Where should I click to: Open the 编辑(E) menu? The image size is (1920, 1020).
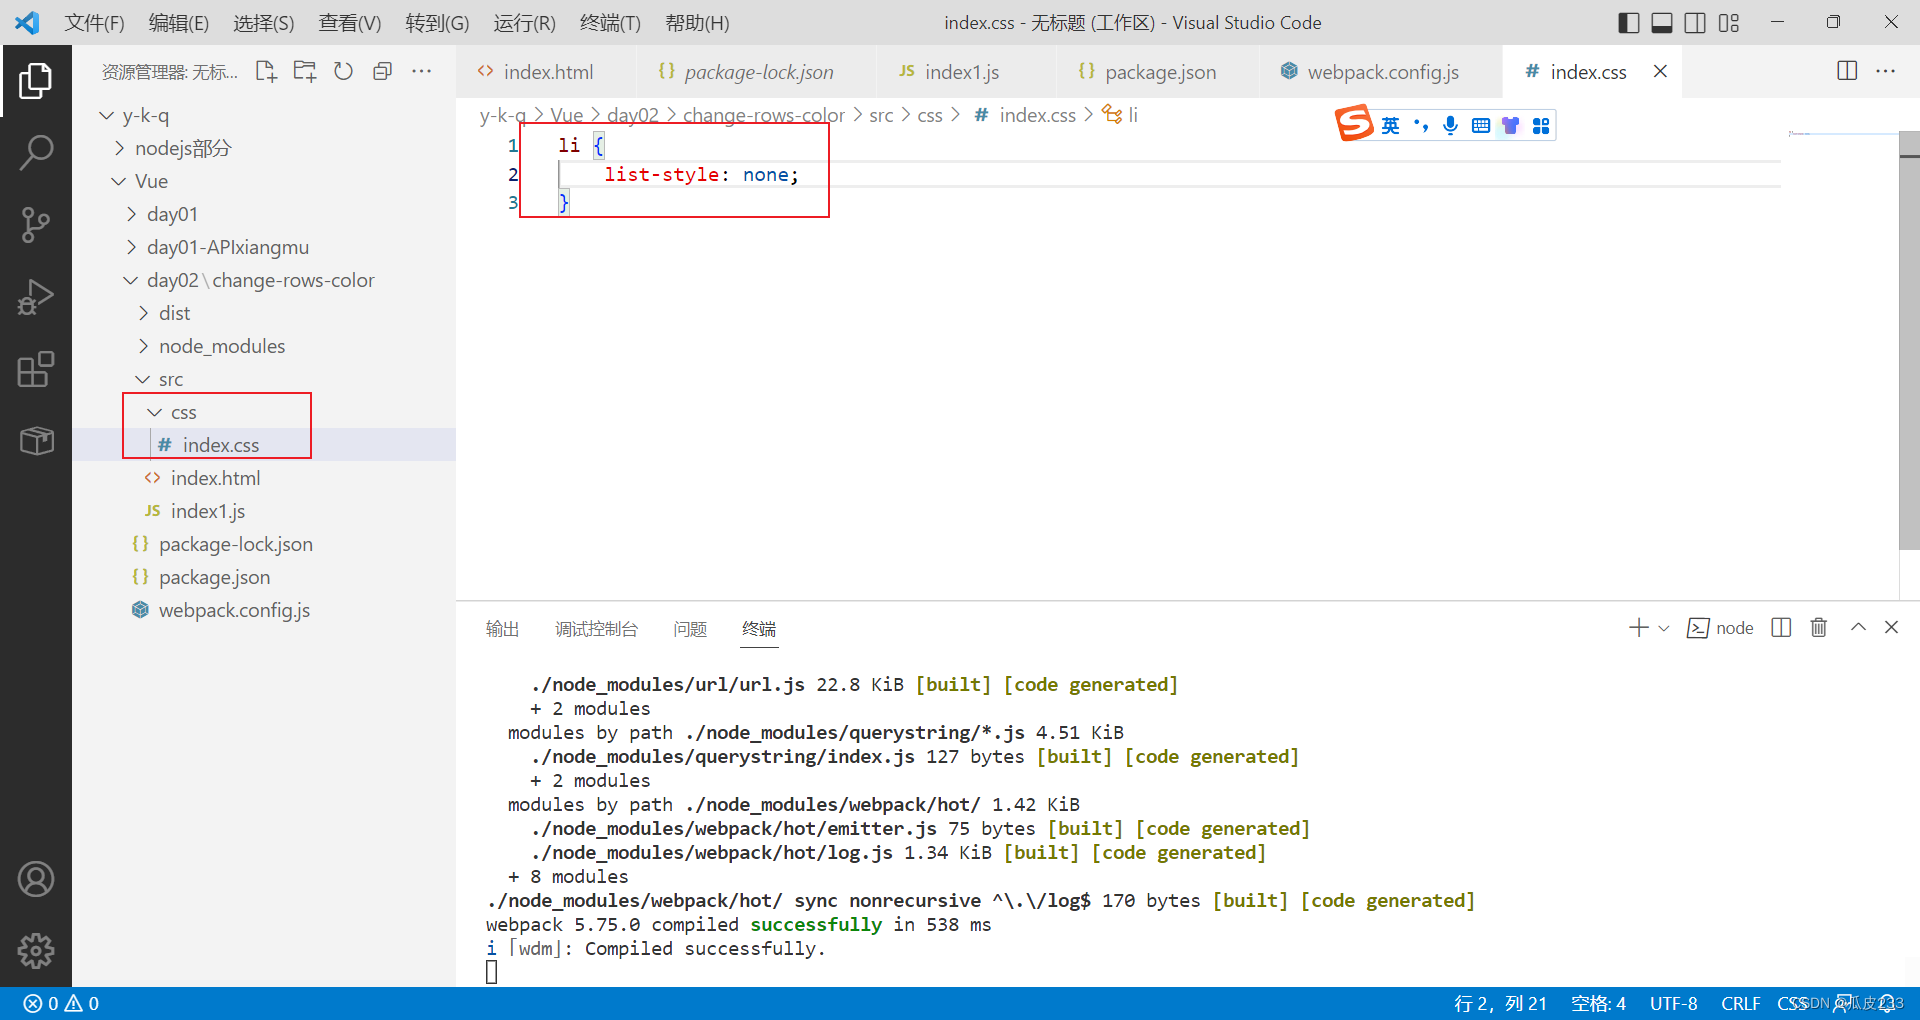pyautogui.click(x=179, y=22)
